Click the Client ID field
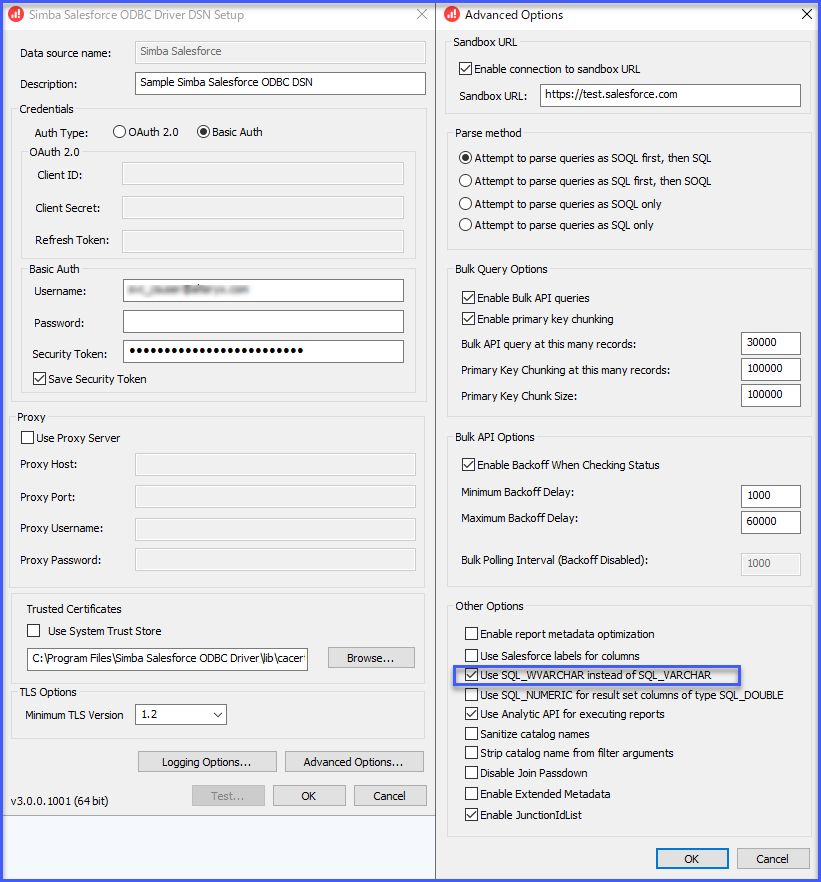Viewport: 821px width, 882px height. click(263, 174)
